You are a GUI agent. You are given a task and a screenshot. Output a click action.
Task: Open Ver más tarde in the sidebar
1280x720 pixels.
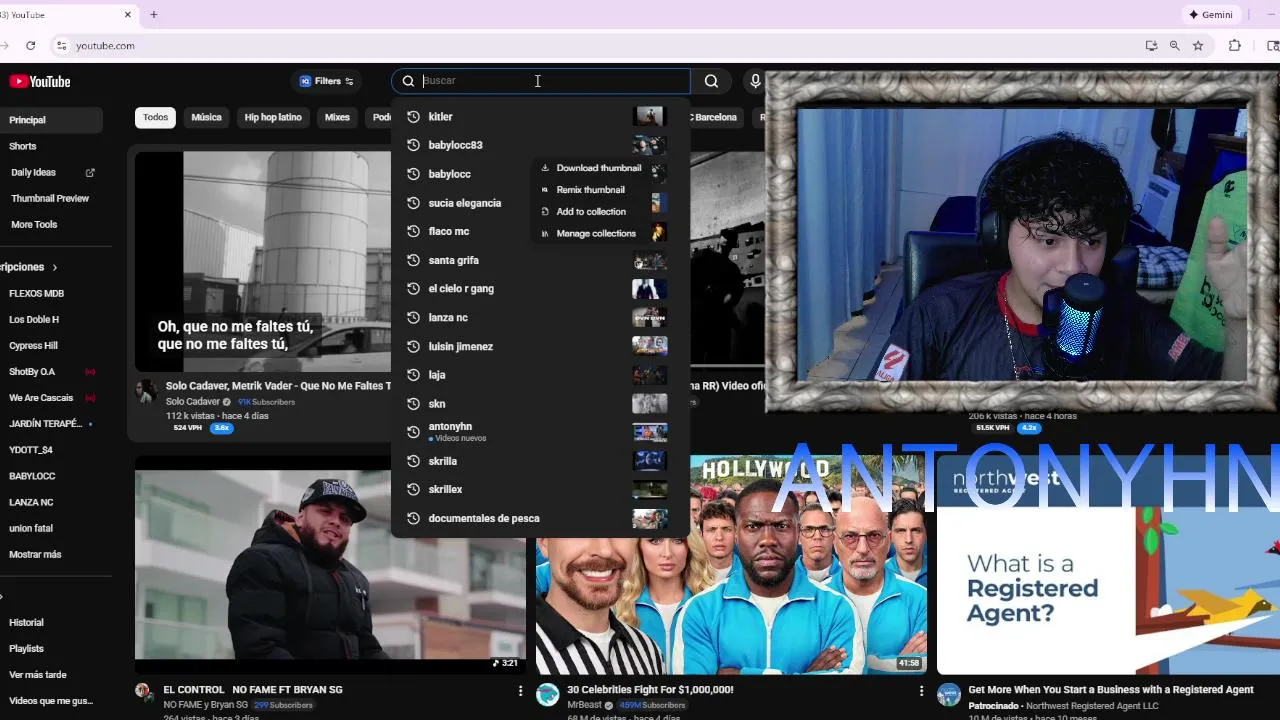coord(38,675)
